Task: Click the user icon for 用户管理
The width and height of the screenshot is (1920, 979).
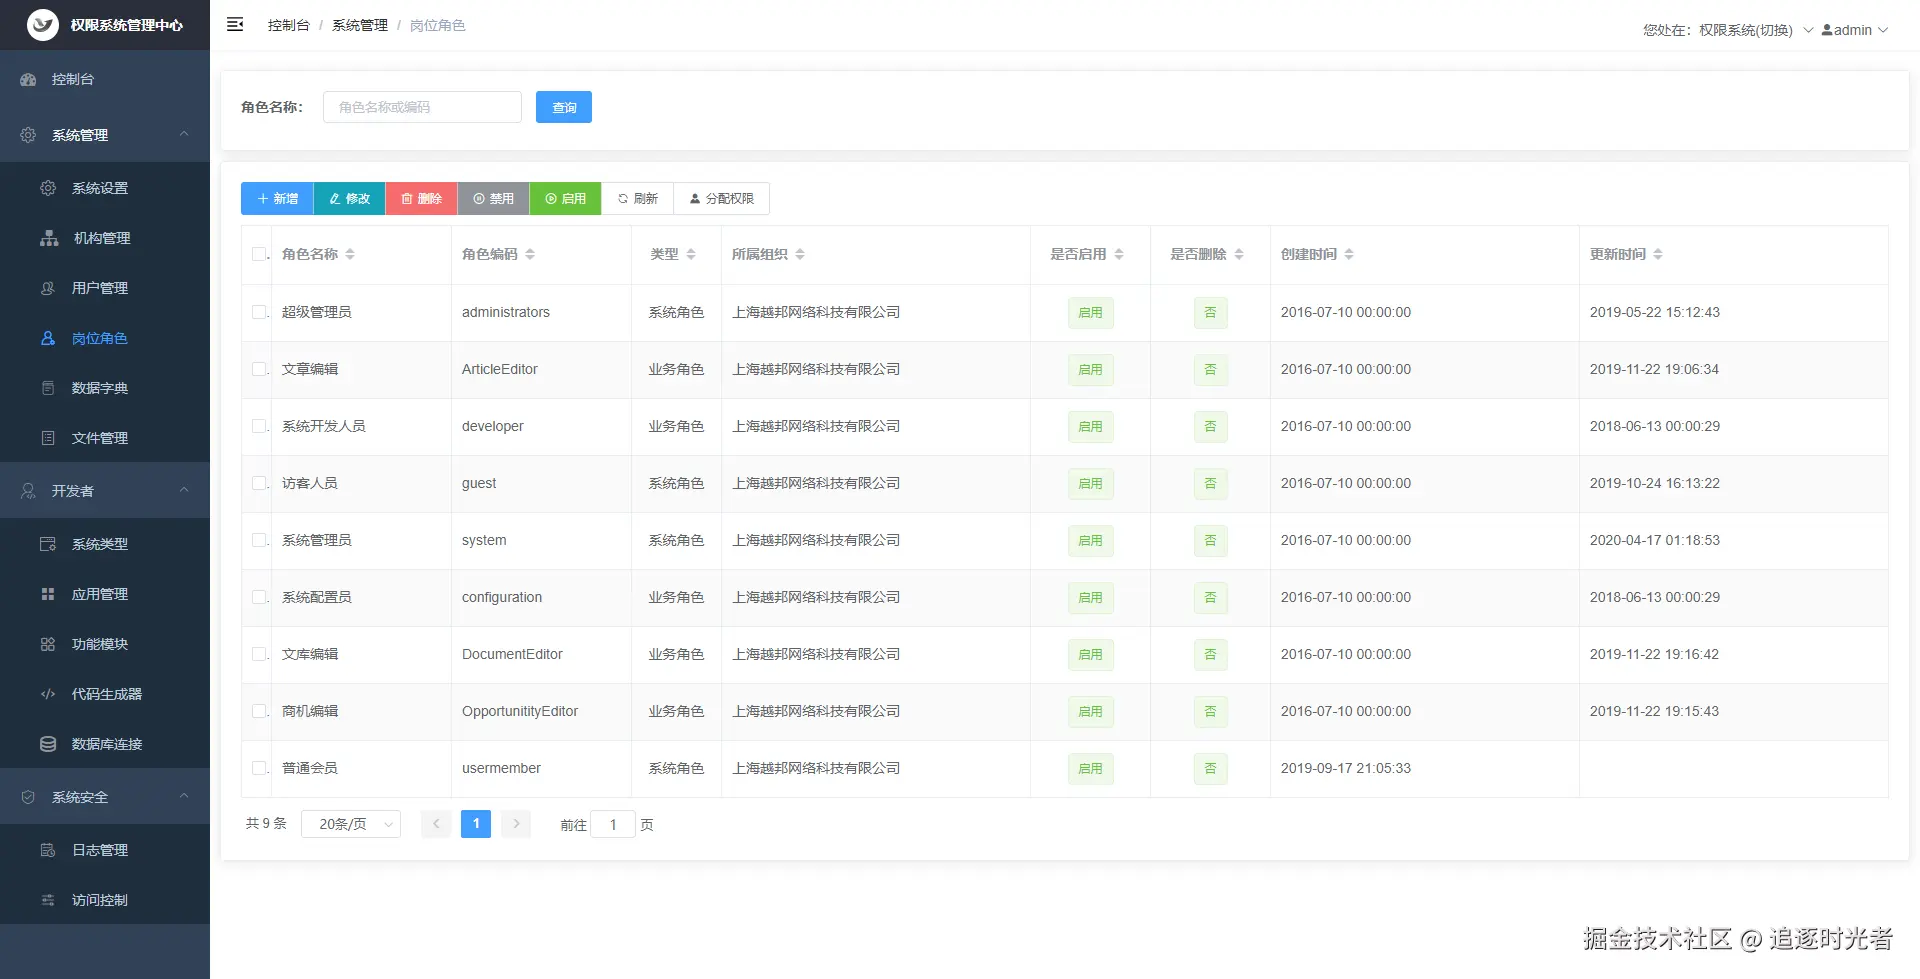Action: (48, 288)
